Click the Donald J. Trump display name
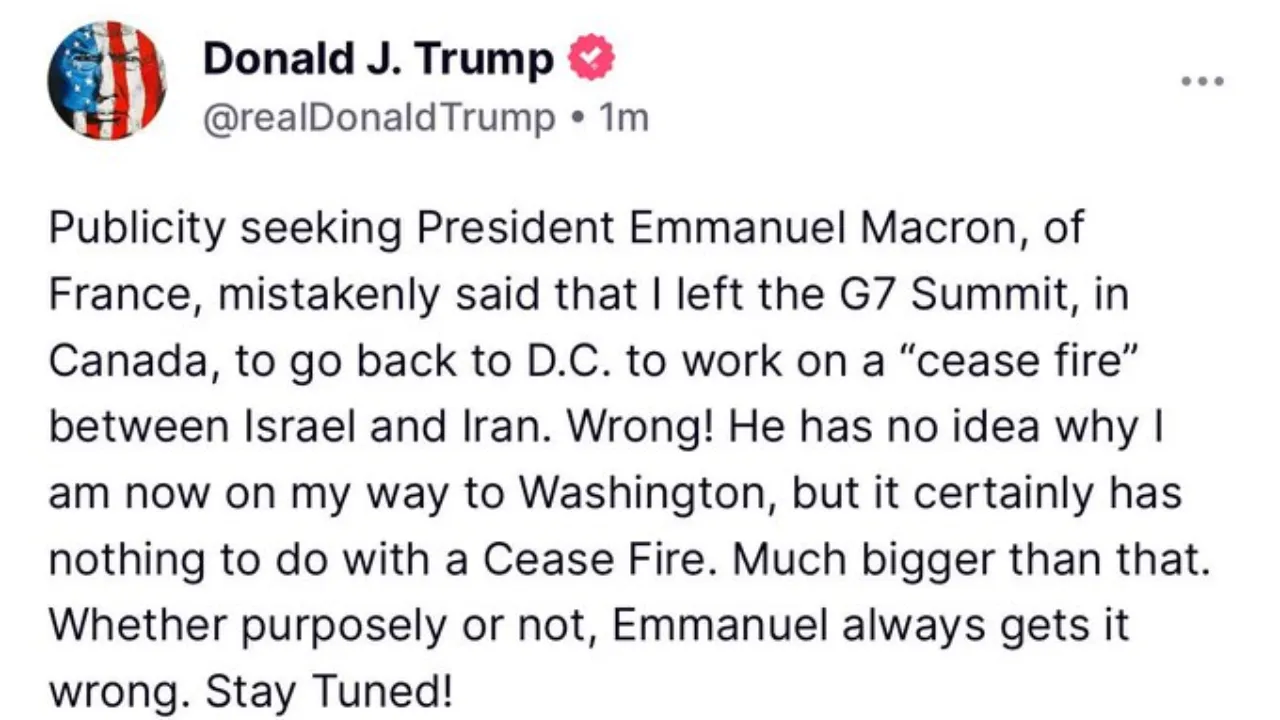Screen dimensions: 1280x720 click(378, 61)
